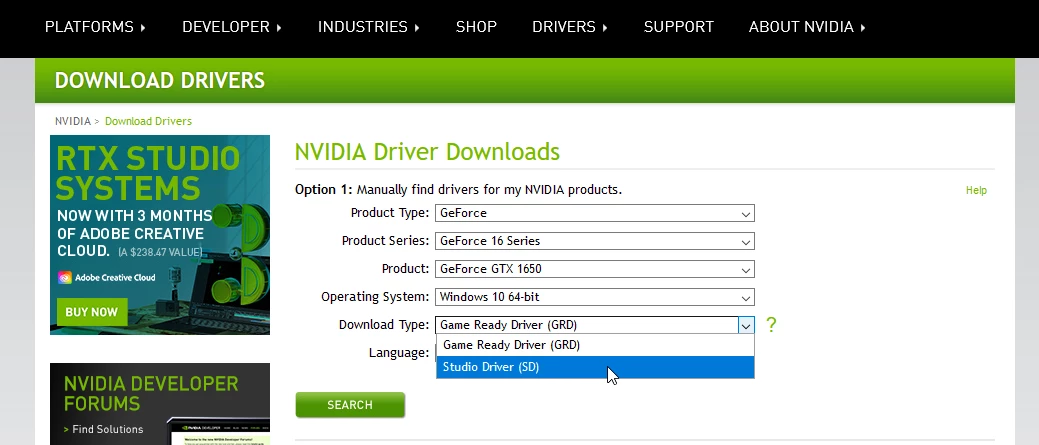The width and height of the screenshot is (1039, 445).
Task: Click the green question mark help icon
Action: (771, 325)
